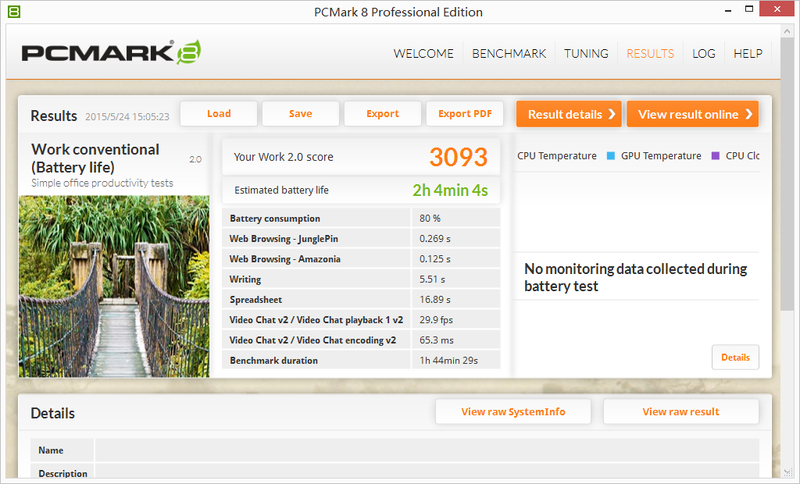Click the Benchmark duration label
Viewport: 800px width, 484px height.
274,361
